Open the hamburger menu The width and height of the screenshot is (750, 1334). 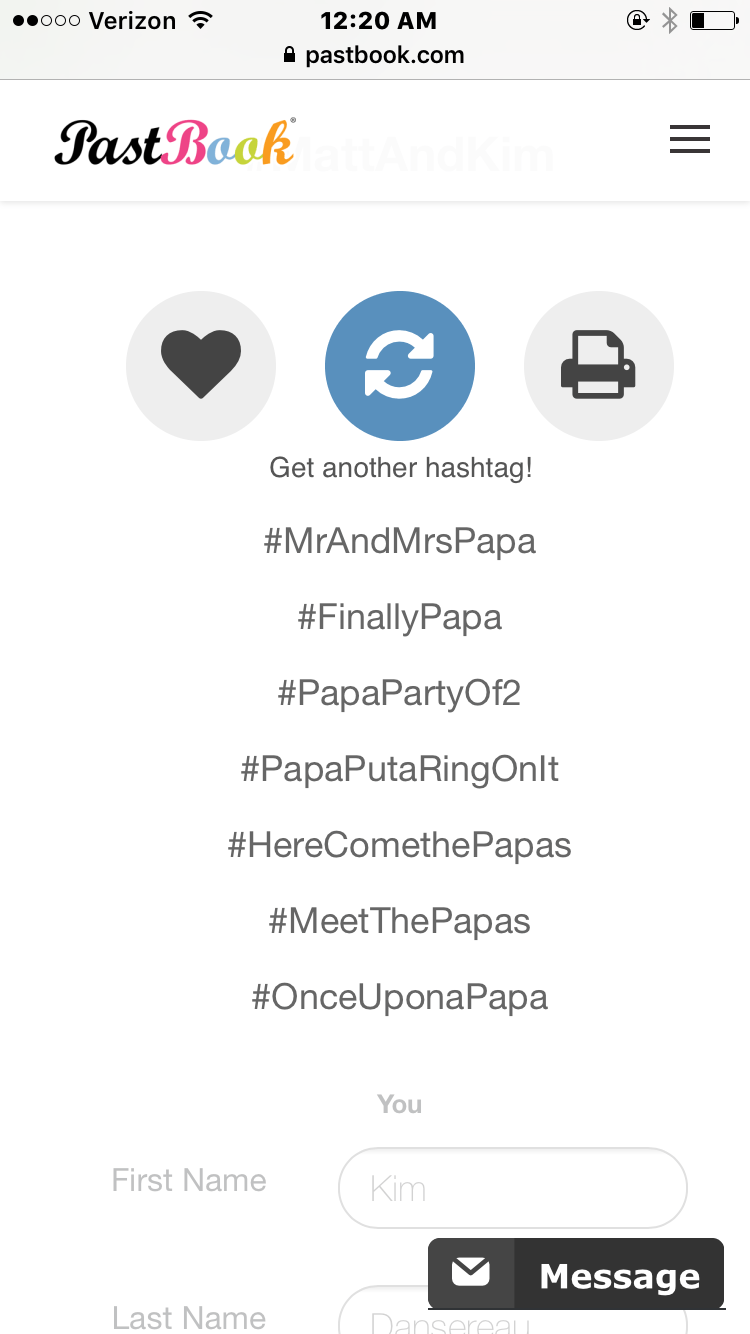[690, 140]
